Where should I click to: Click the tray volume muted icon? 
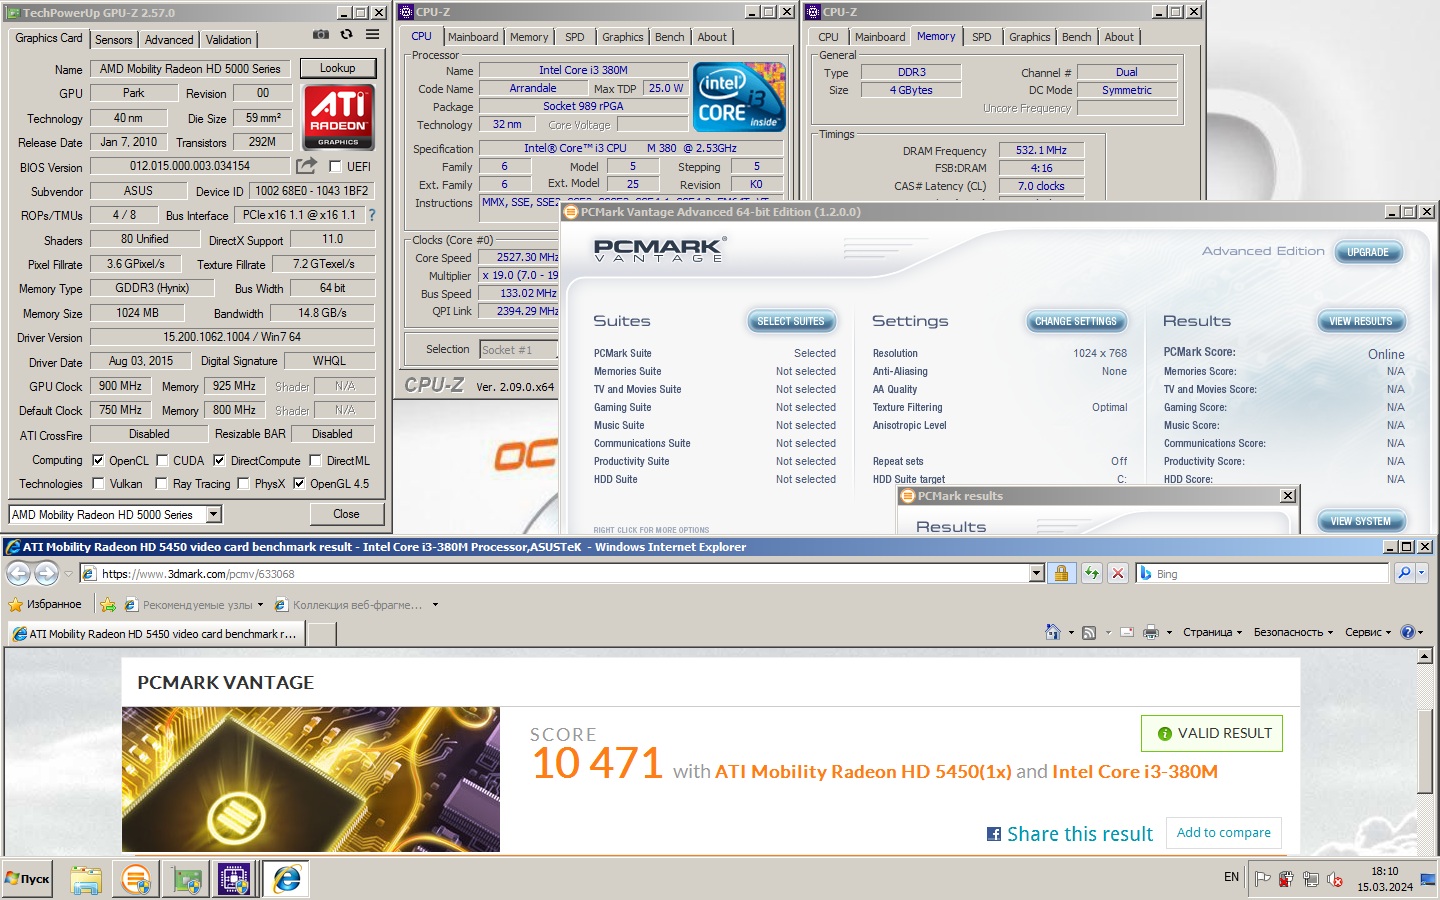click(x=1335, y=879)
